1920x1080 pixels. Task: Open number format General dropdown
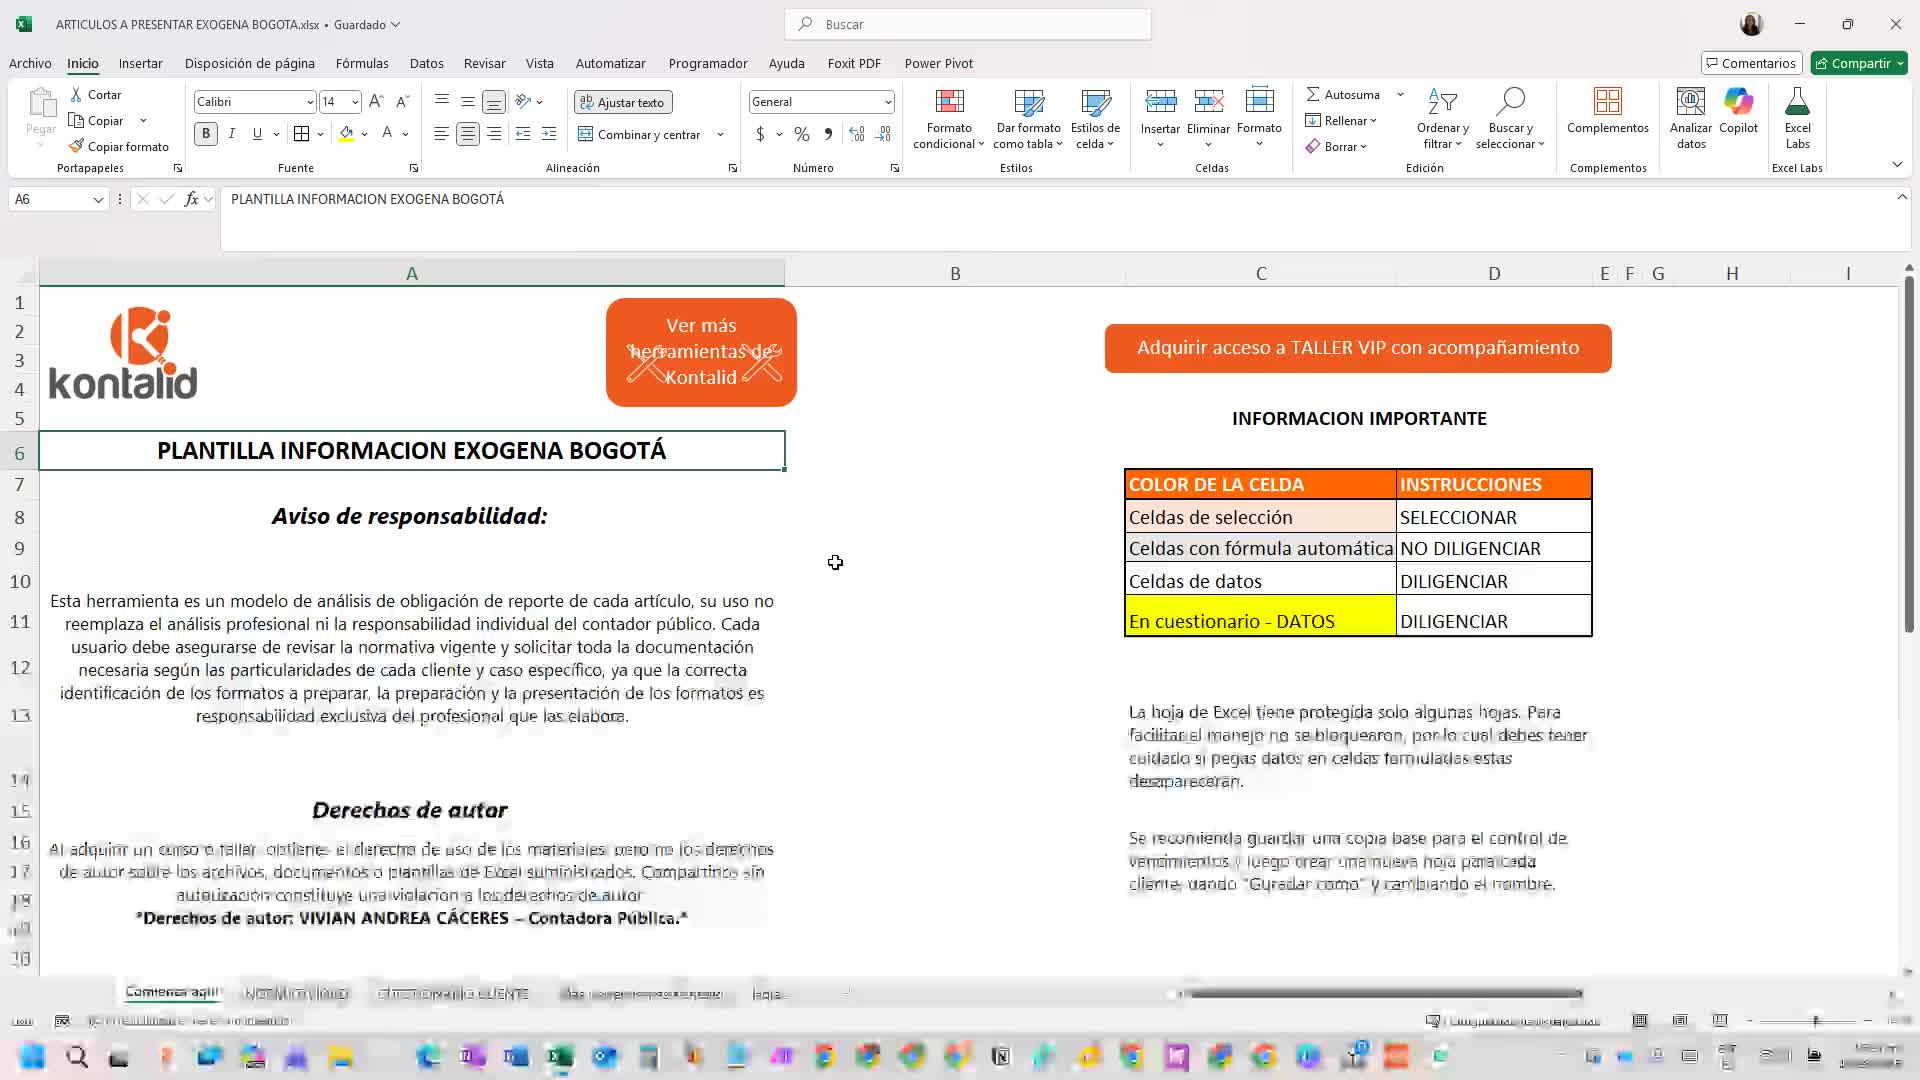click(x=887, y=102)
